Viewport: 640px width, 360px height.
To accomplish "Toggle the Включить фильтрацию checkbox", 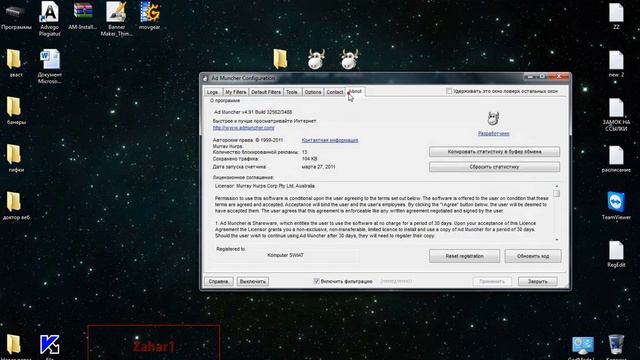I will point(316,281).
